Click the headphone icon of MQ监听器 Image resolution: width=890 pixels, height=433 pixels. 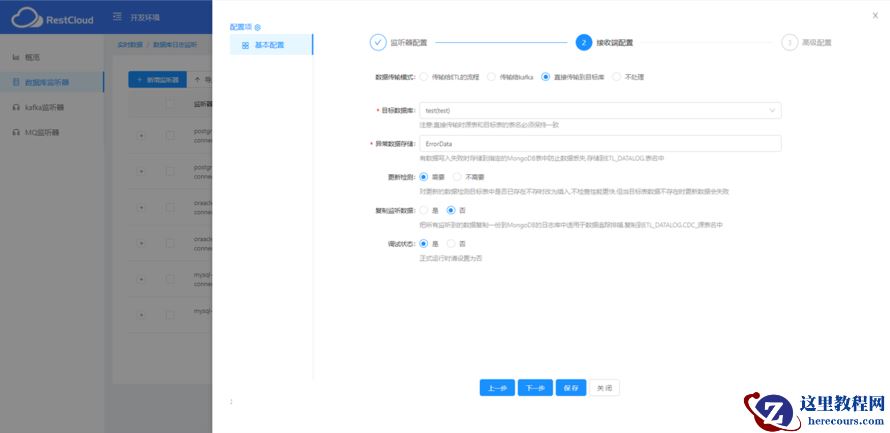point(16,132)
